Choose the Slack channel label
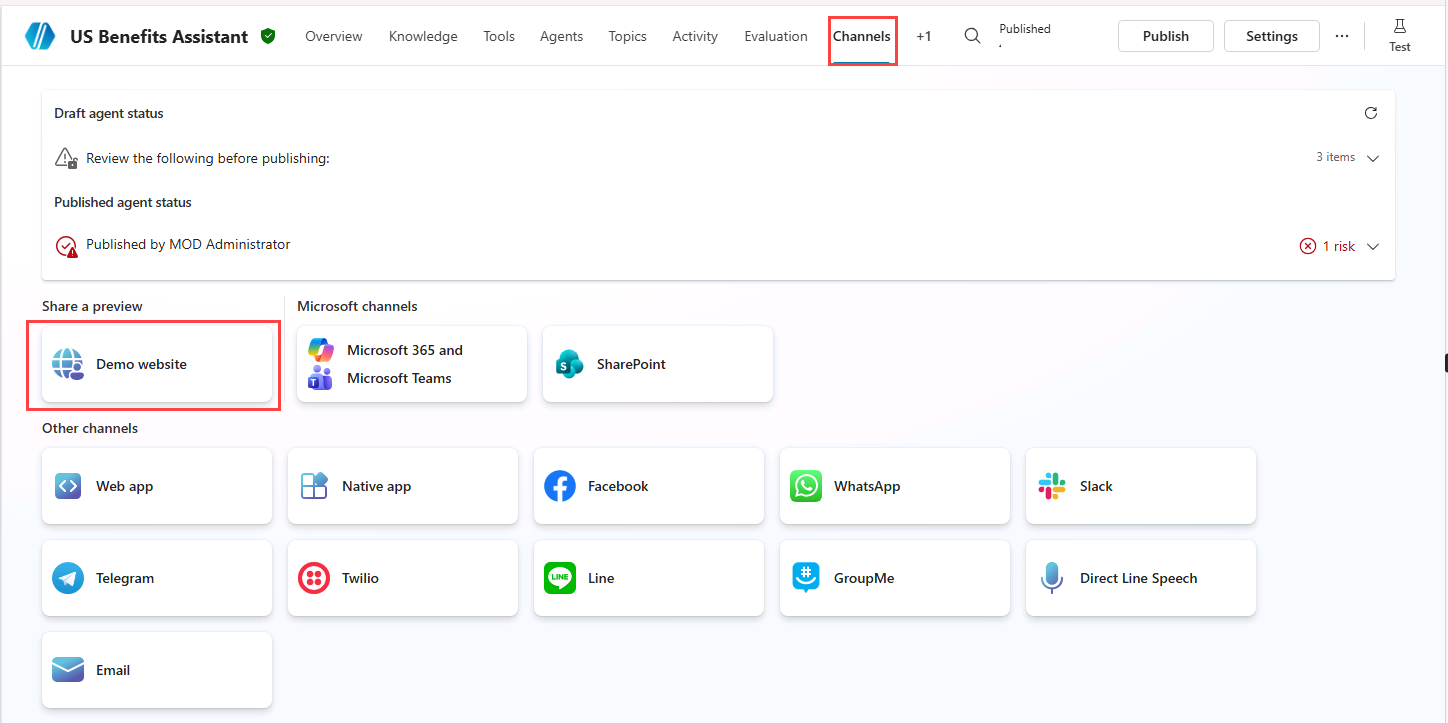The width and height of the screenshot is (1448, 723). 1096,486
